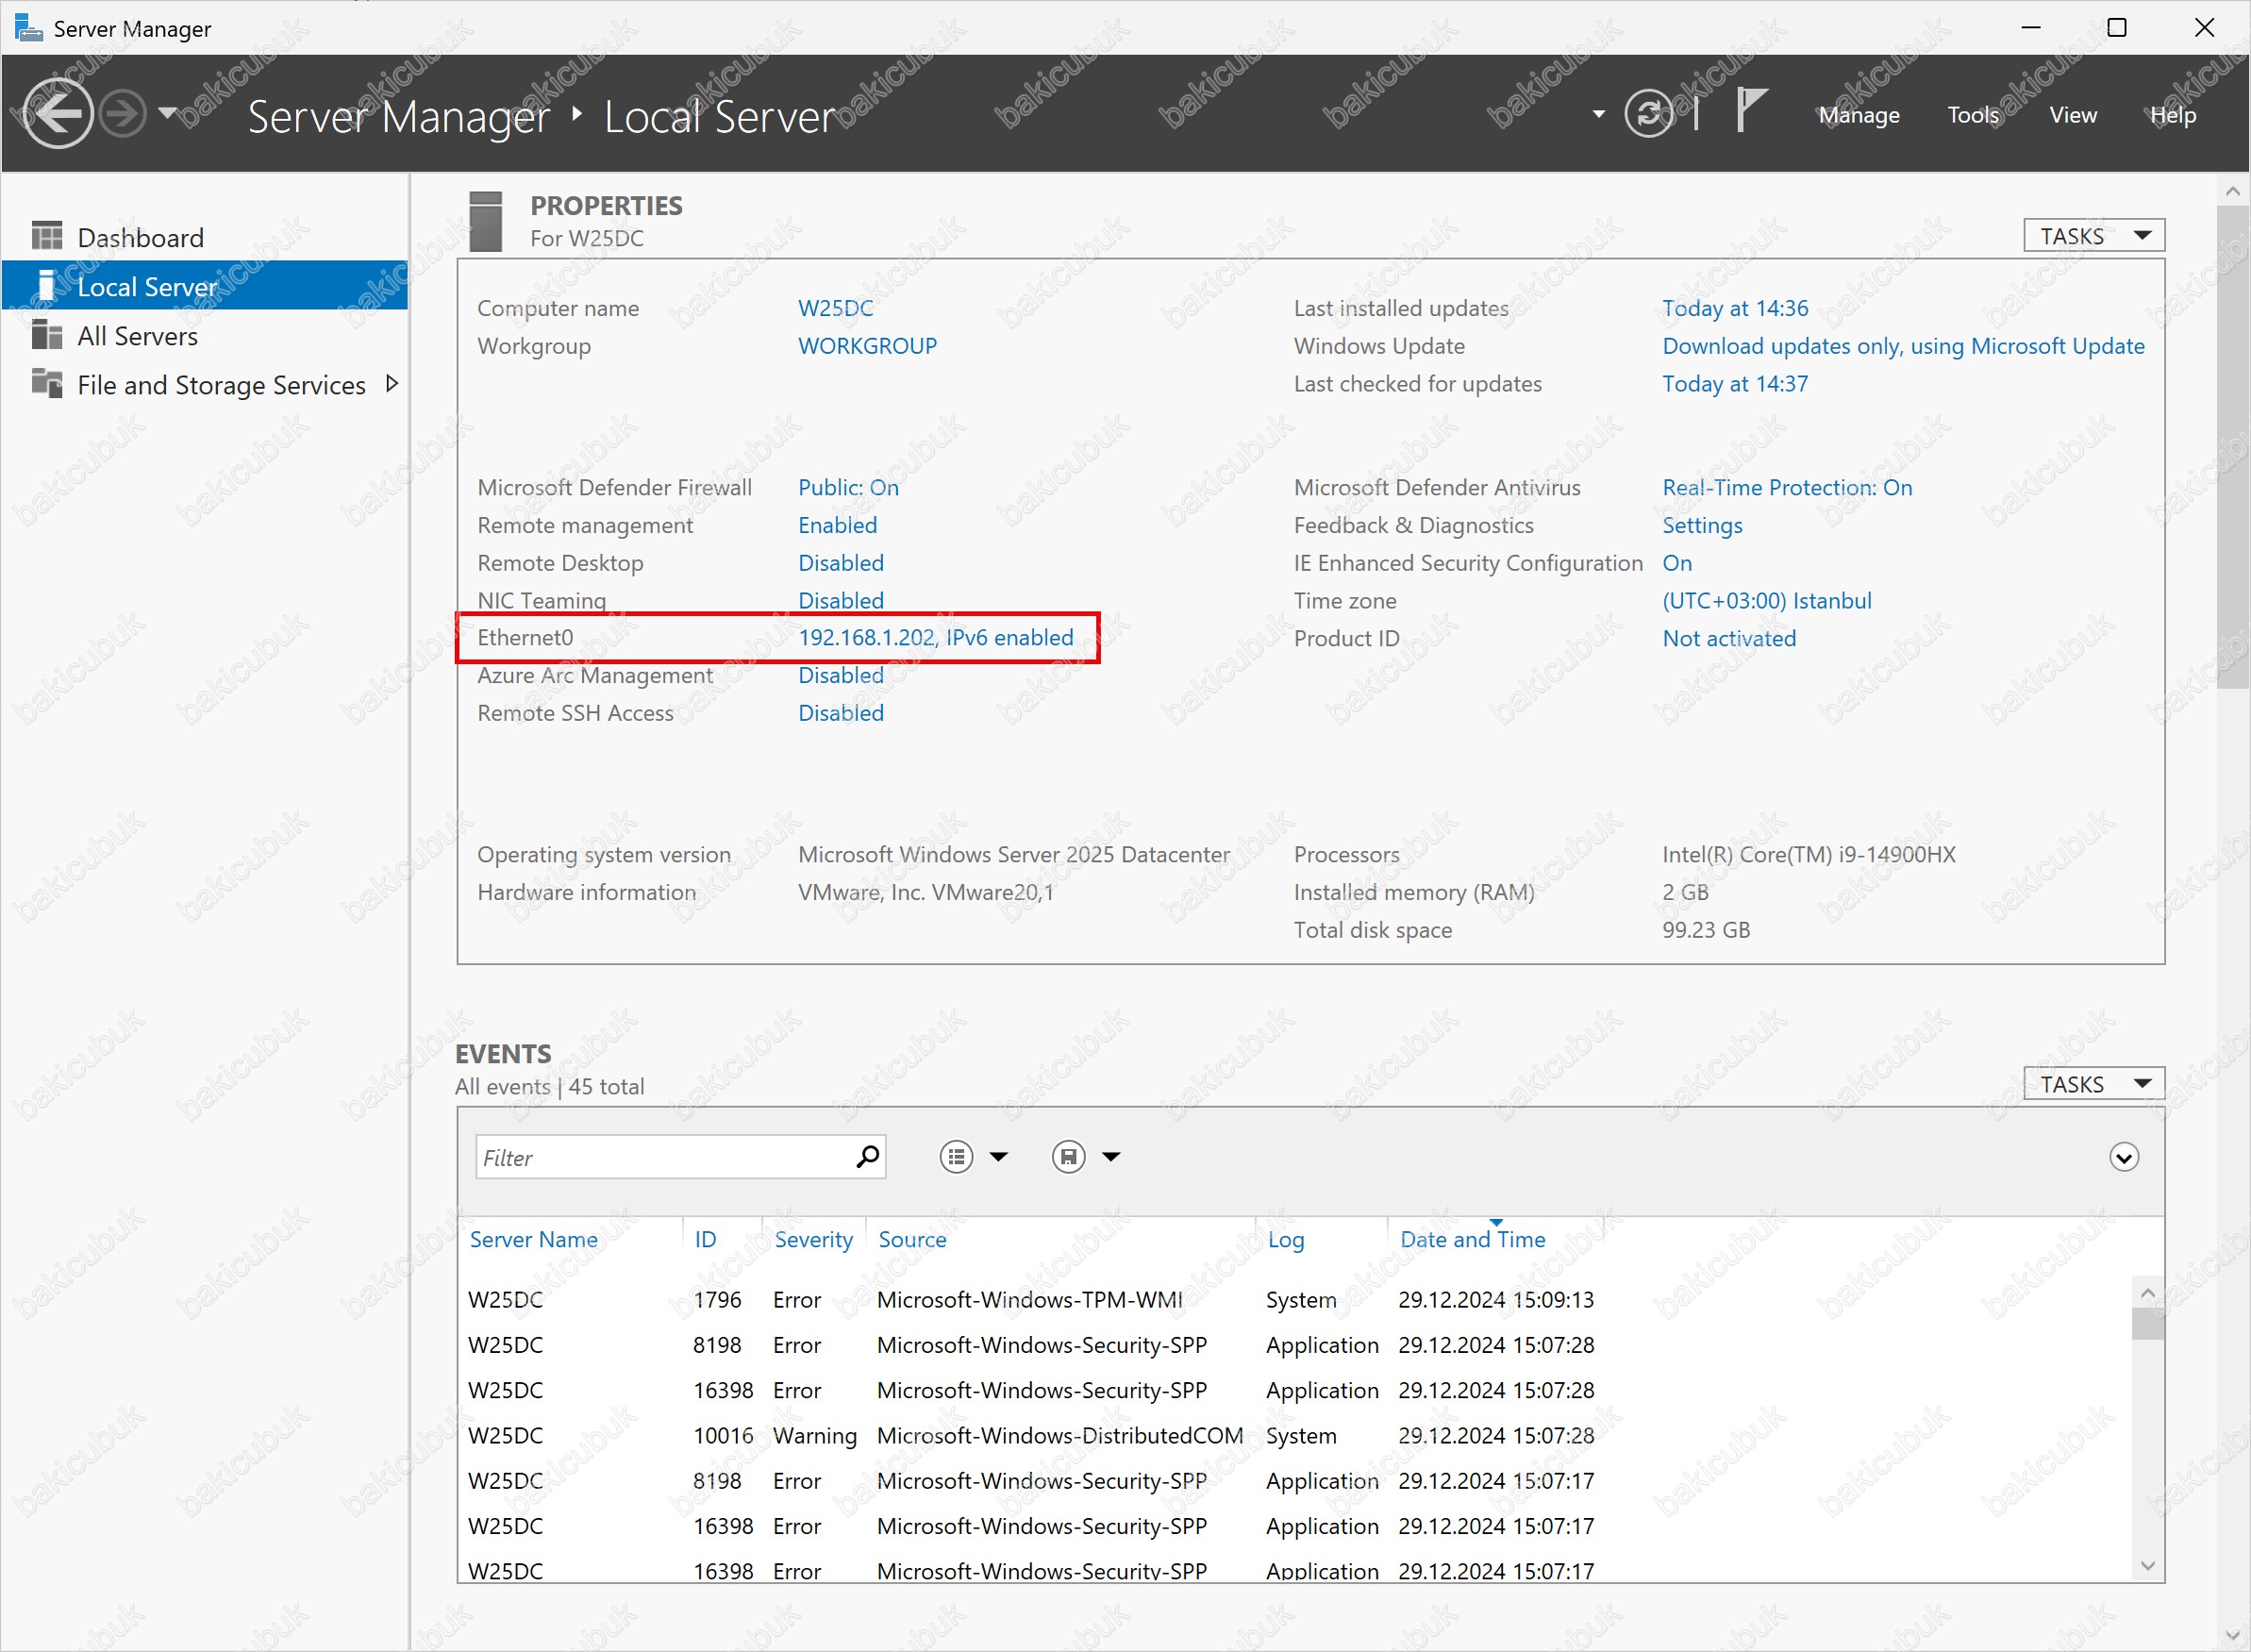
Task: Click events list scroll up arrow
Action: pos(2147,1293)
